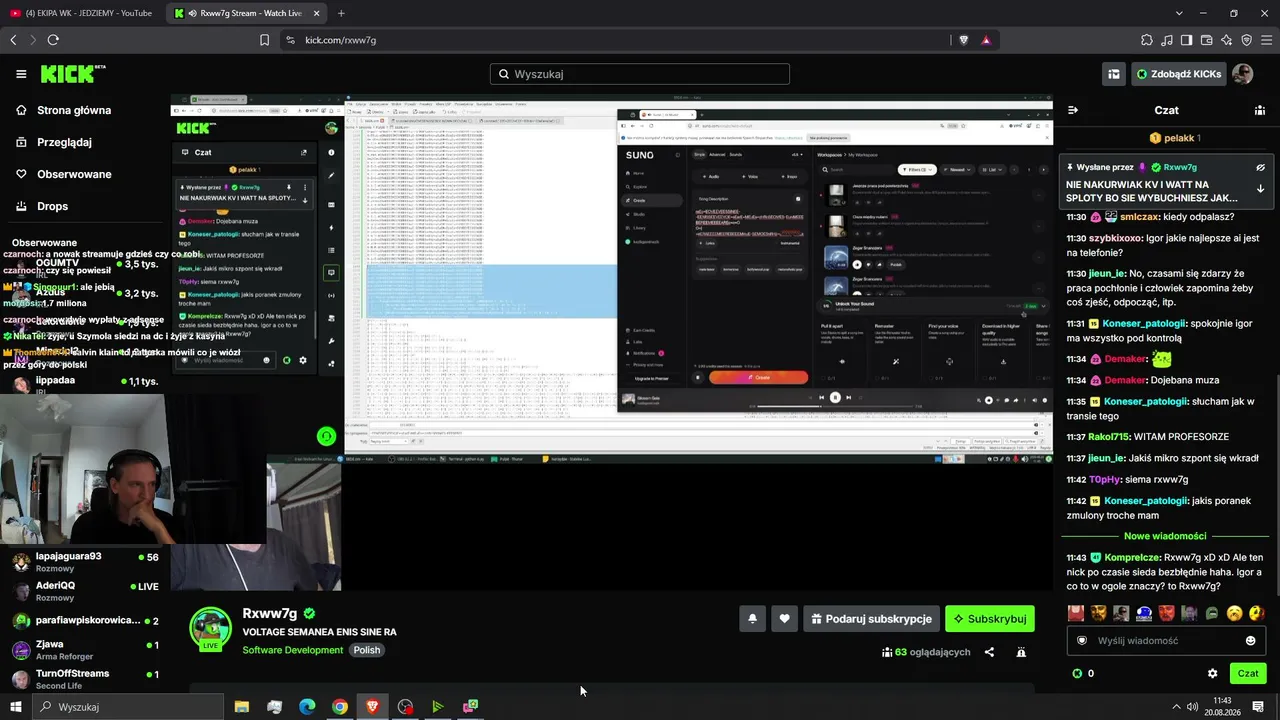Open the Software Development category link
Viewport: 1280px width, 720px height.
[x=293, y=650]
